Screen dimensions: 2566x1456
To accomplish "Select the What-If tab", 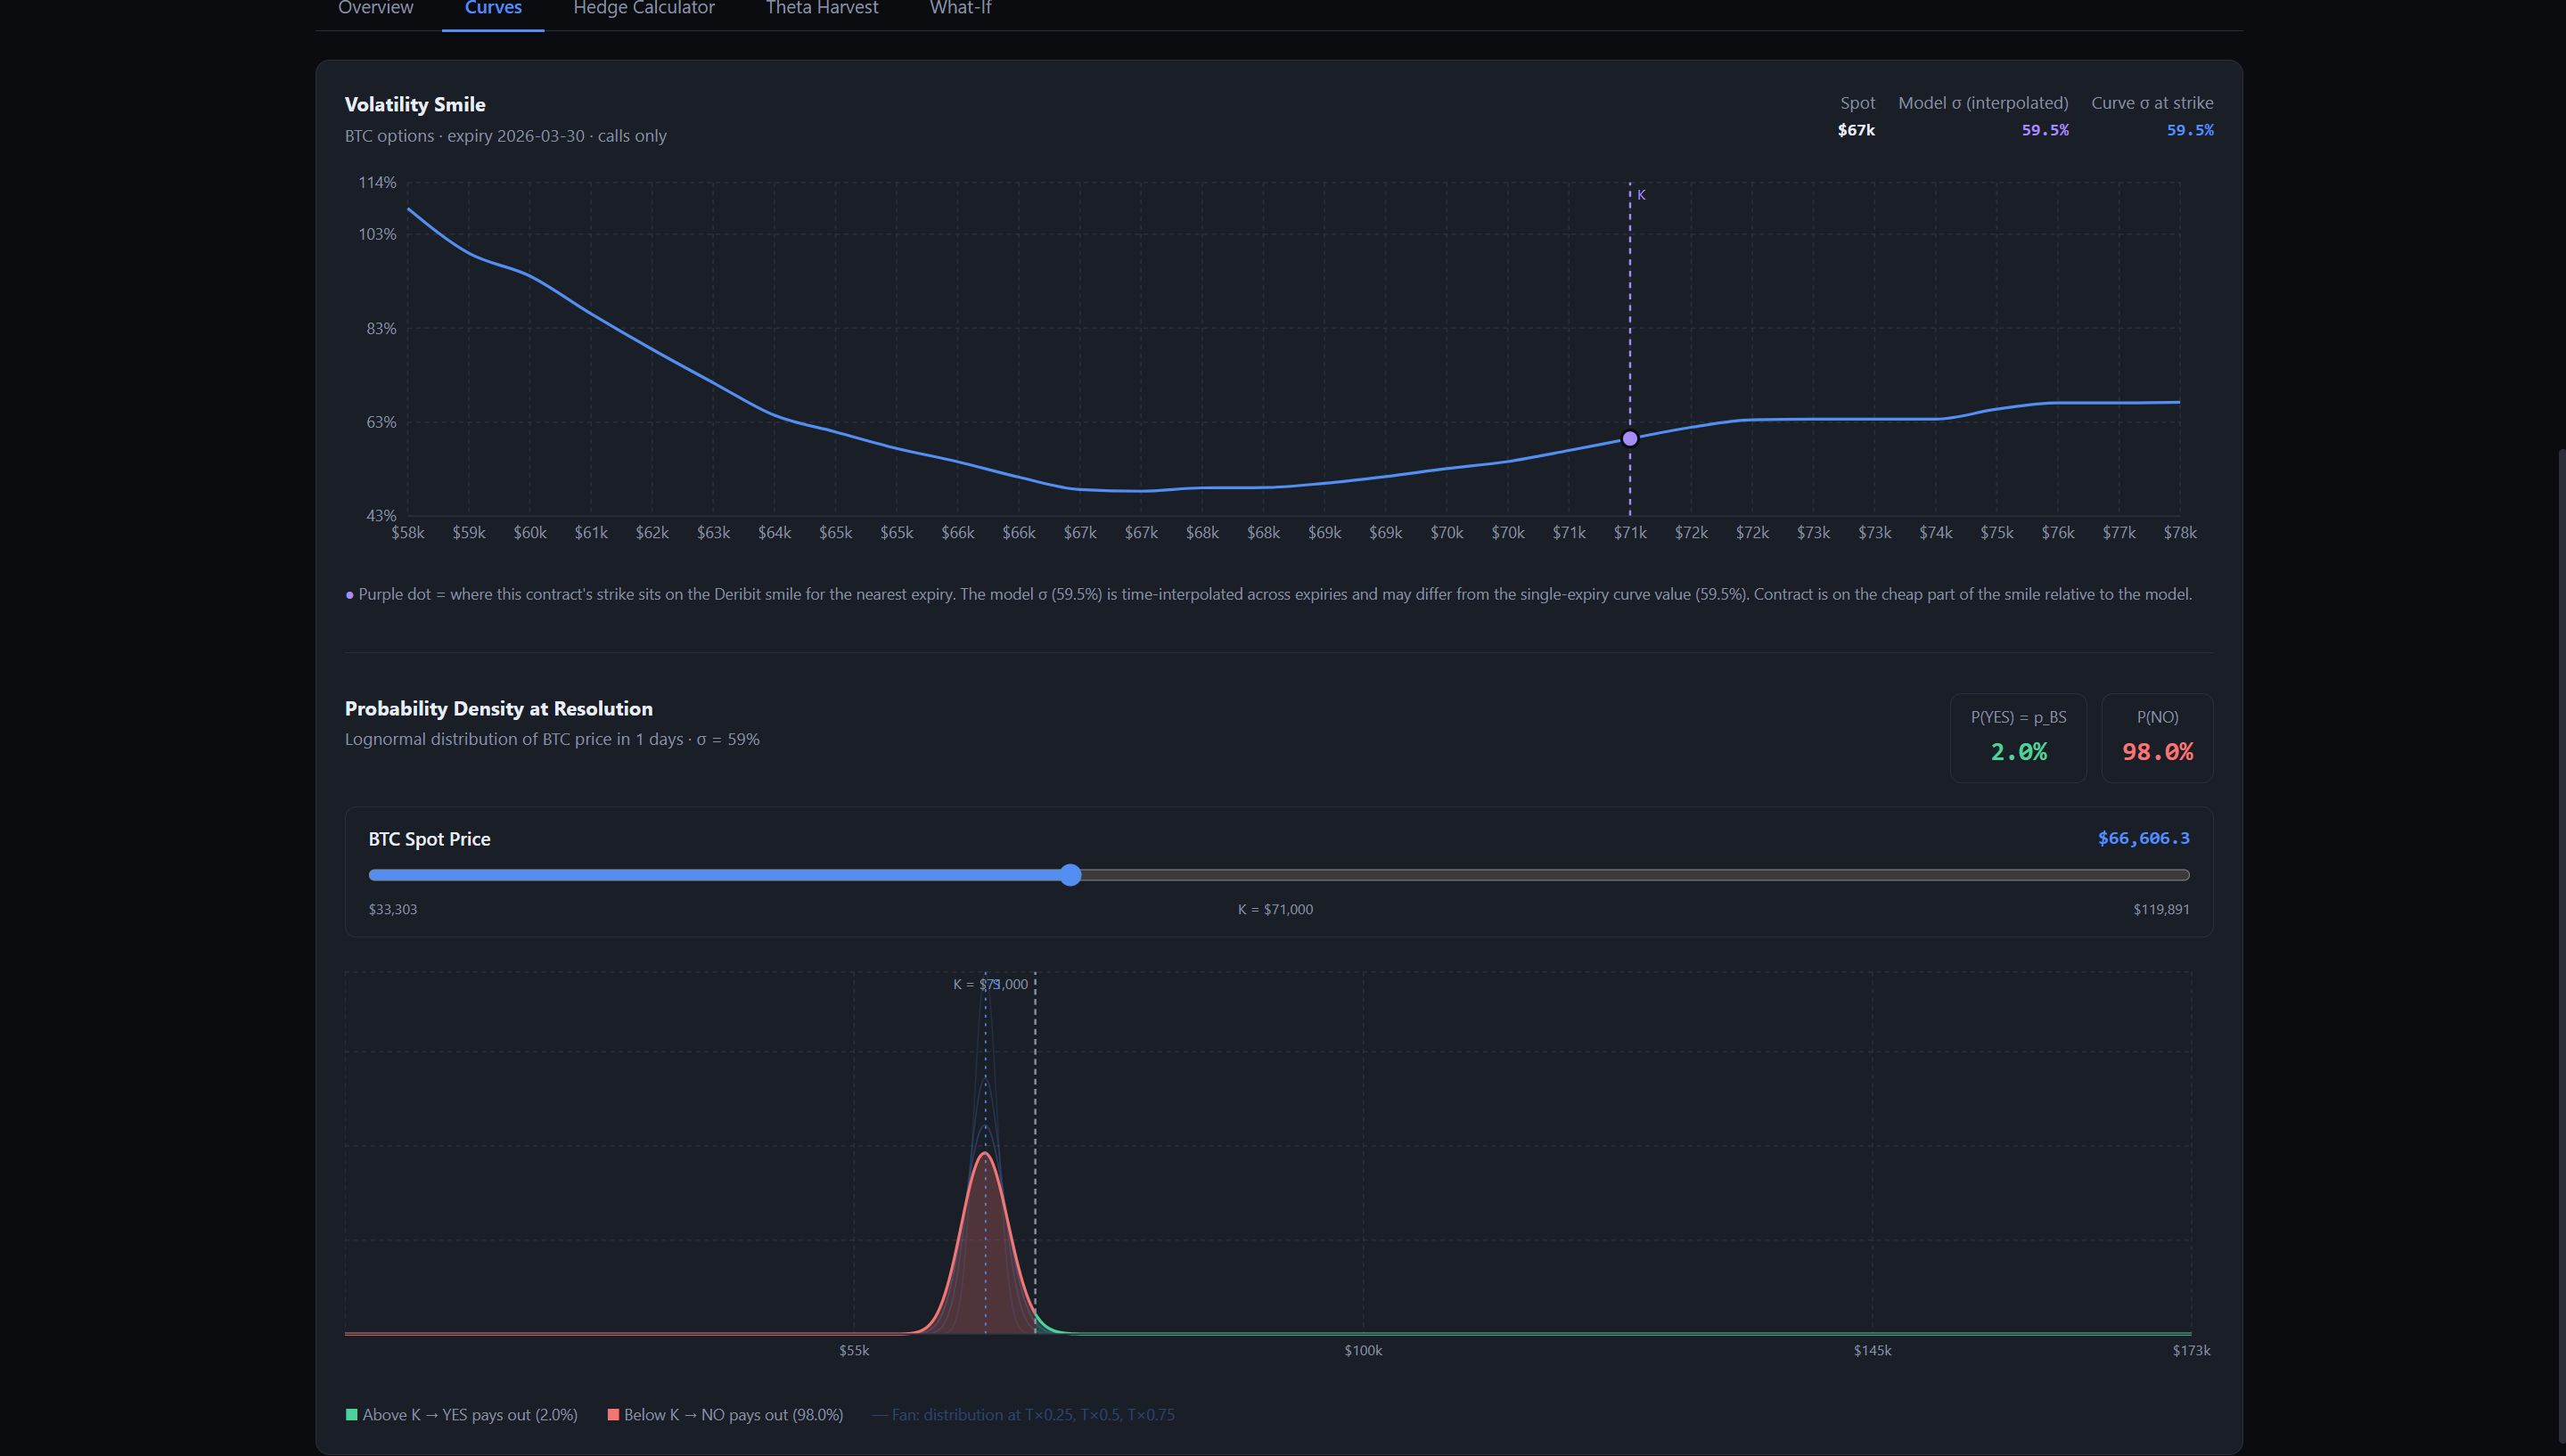I will click(x=960, y=9).
